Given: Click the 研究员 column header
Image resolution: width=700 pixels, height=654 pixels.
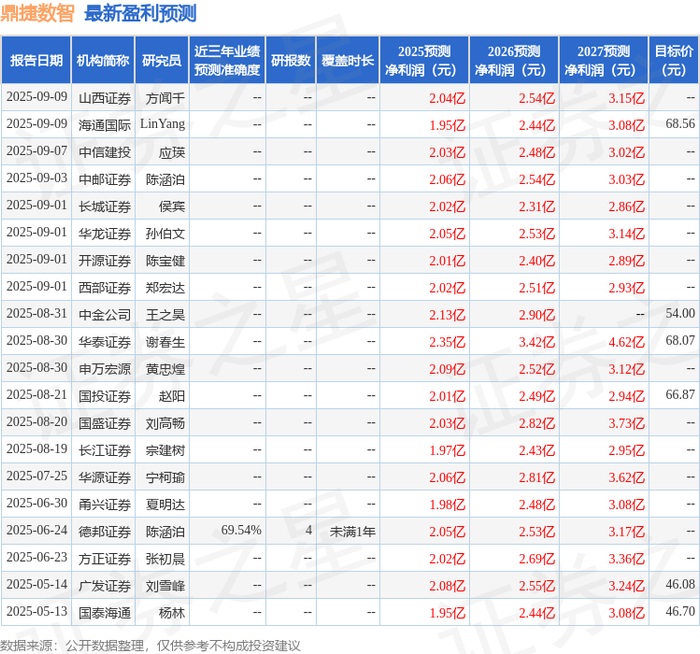Looking at the screenshot, I should click(162, 60).
